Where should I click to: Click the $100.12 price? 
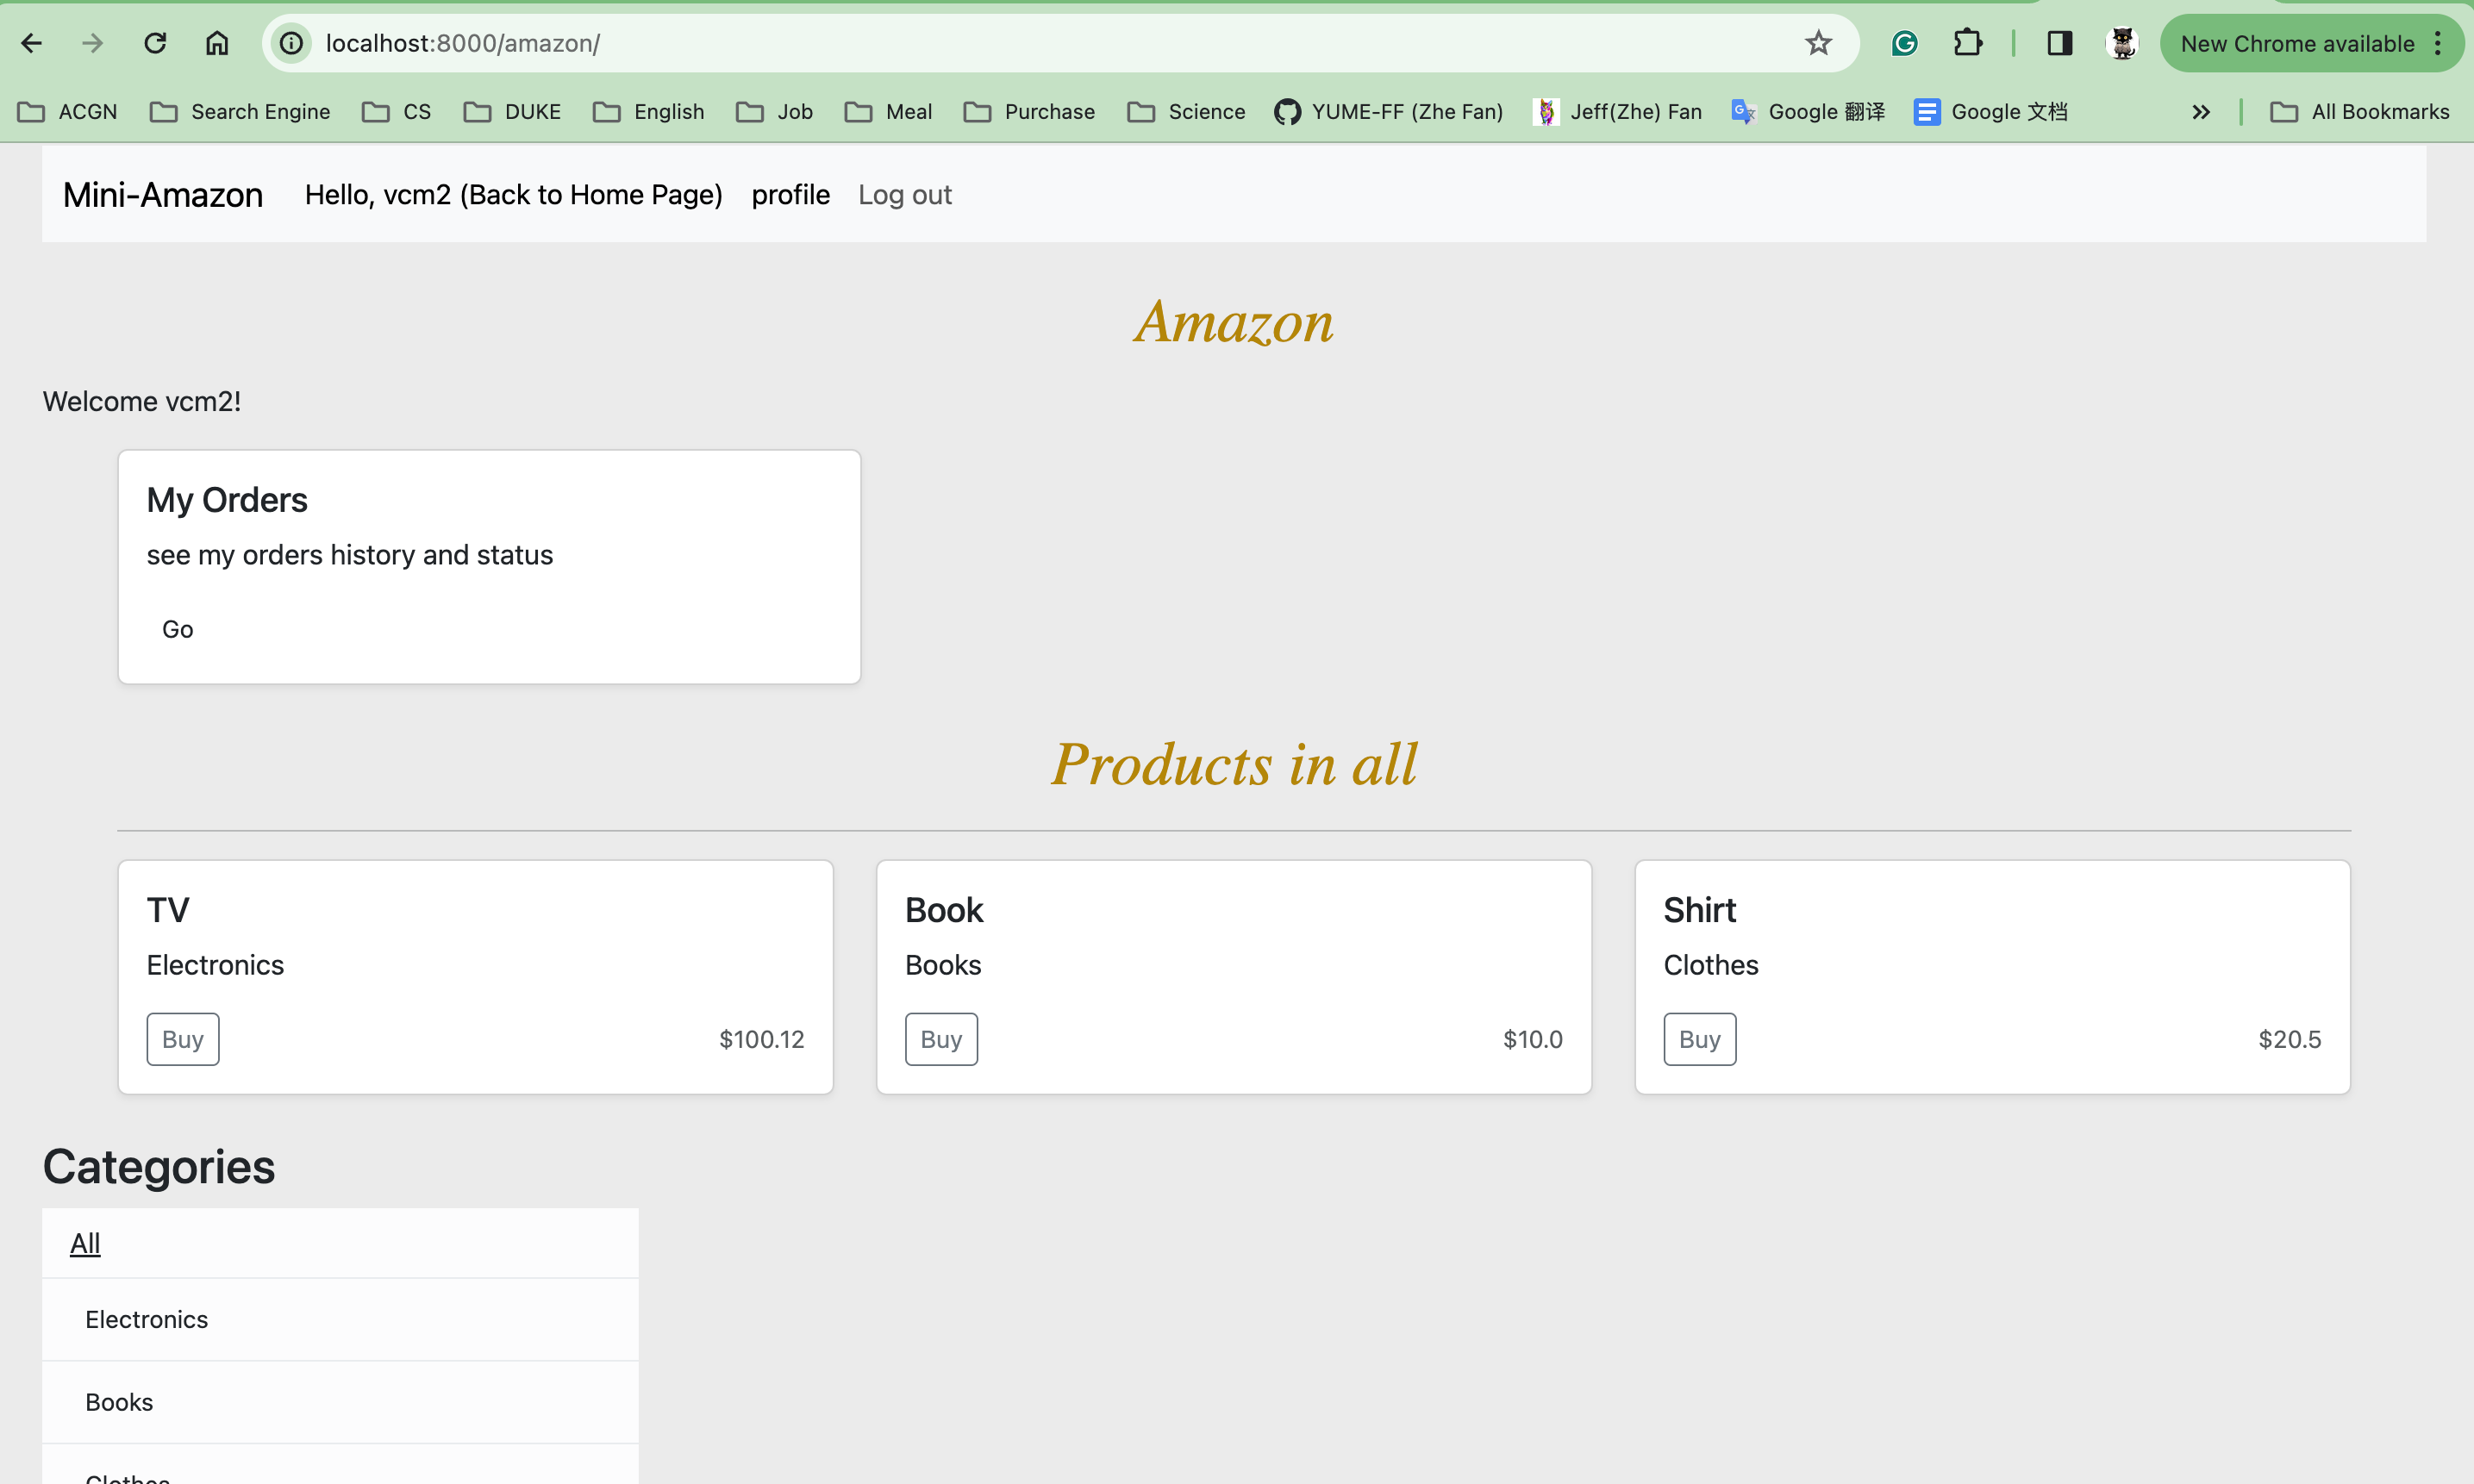coord(762,1039)
